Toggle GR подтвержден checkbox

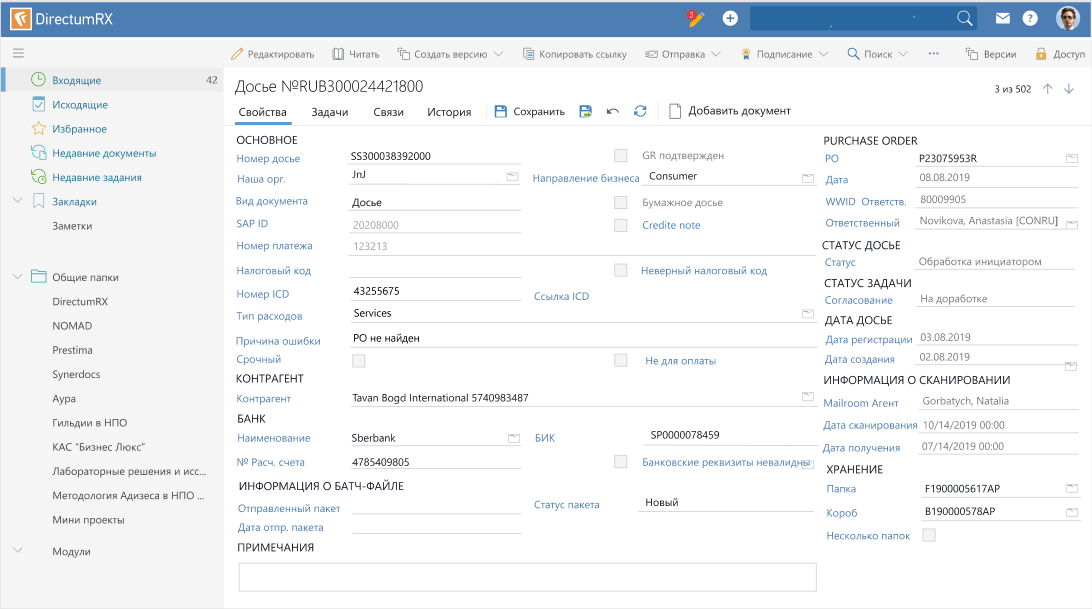(x=621, y=155)
